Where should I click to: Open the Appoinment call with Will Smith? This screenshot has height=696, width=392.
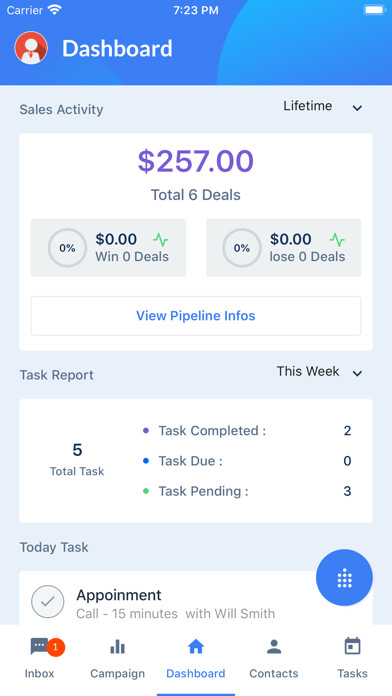[176, 604]
